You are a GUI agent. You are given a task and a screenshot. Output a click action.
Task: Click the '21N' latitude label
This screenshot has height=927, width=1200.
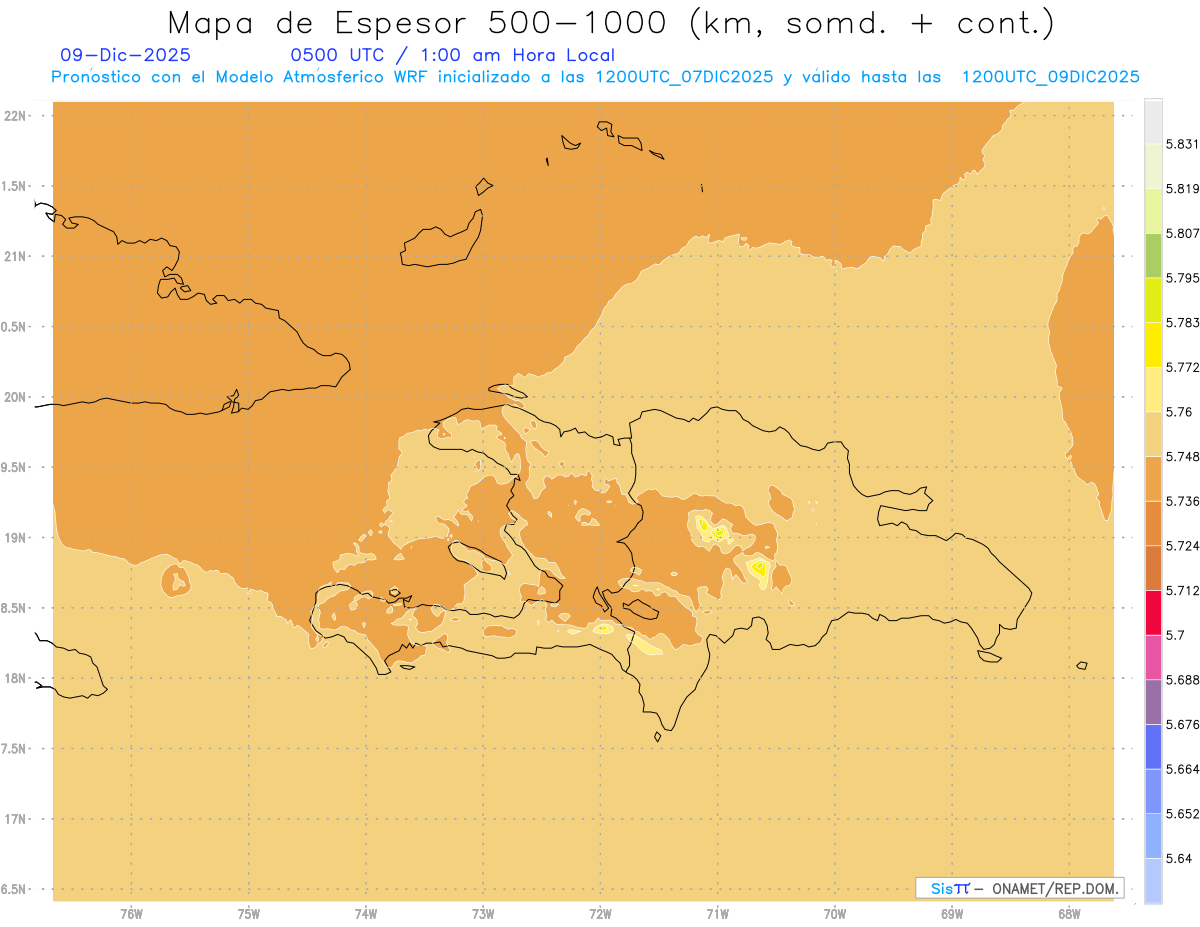pyautogui.click(x=15, y=256)
